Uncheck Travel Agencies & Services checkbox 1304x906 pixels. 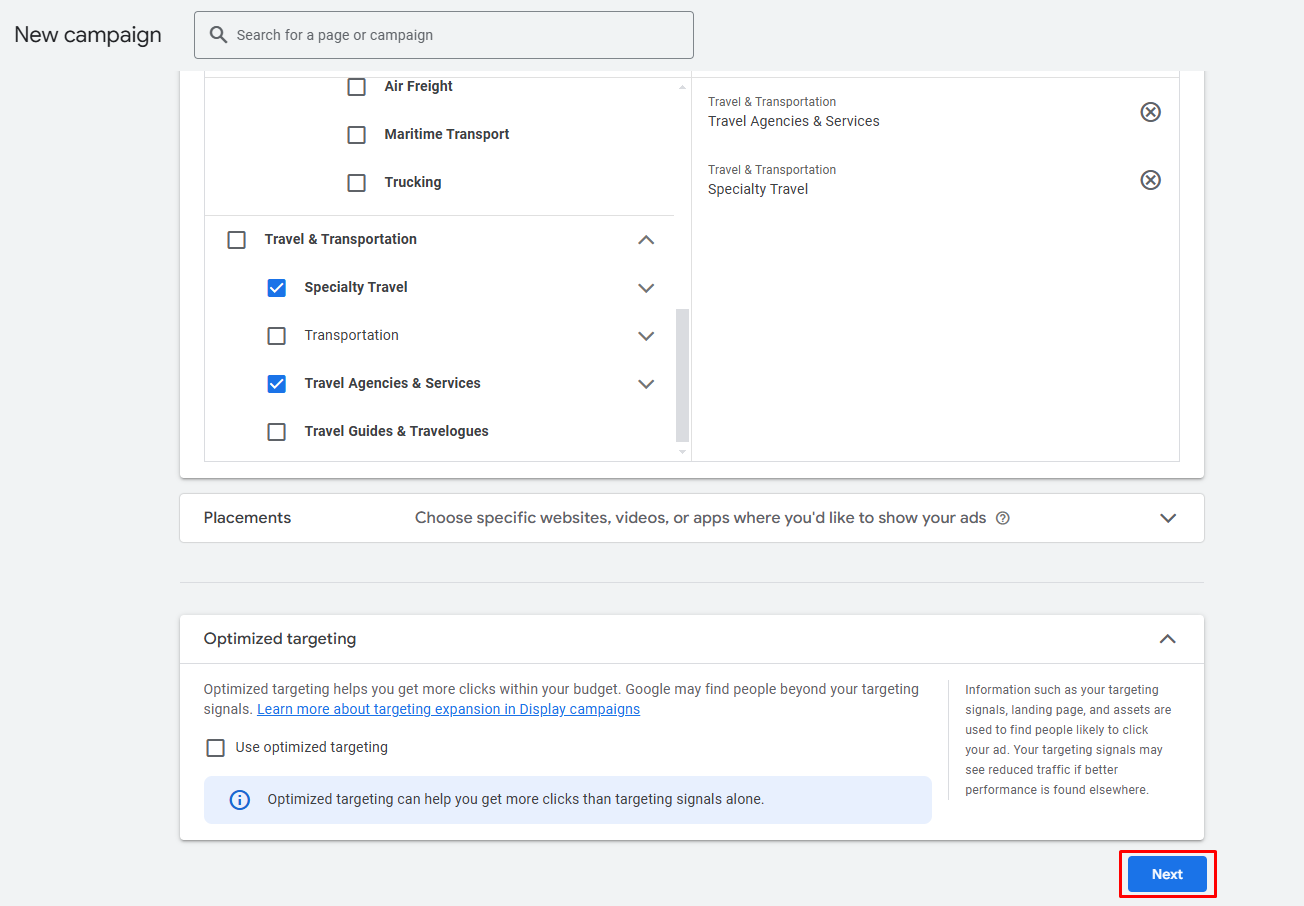[277, 384]
